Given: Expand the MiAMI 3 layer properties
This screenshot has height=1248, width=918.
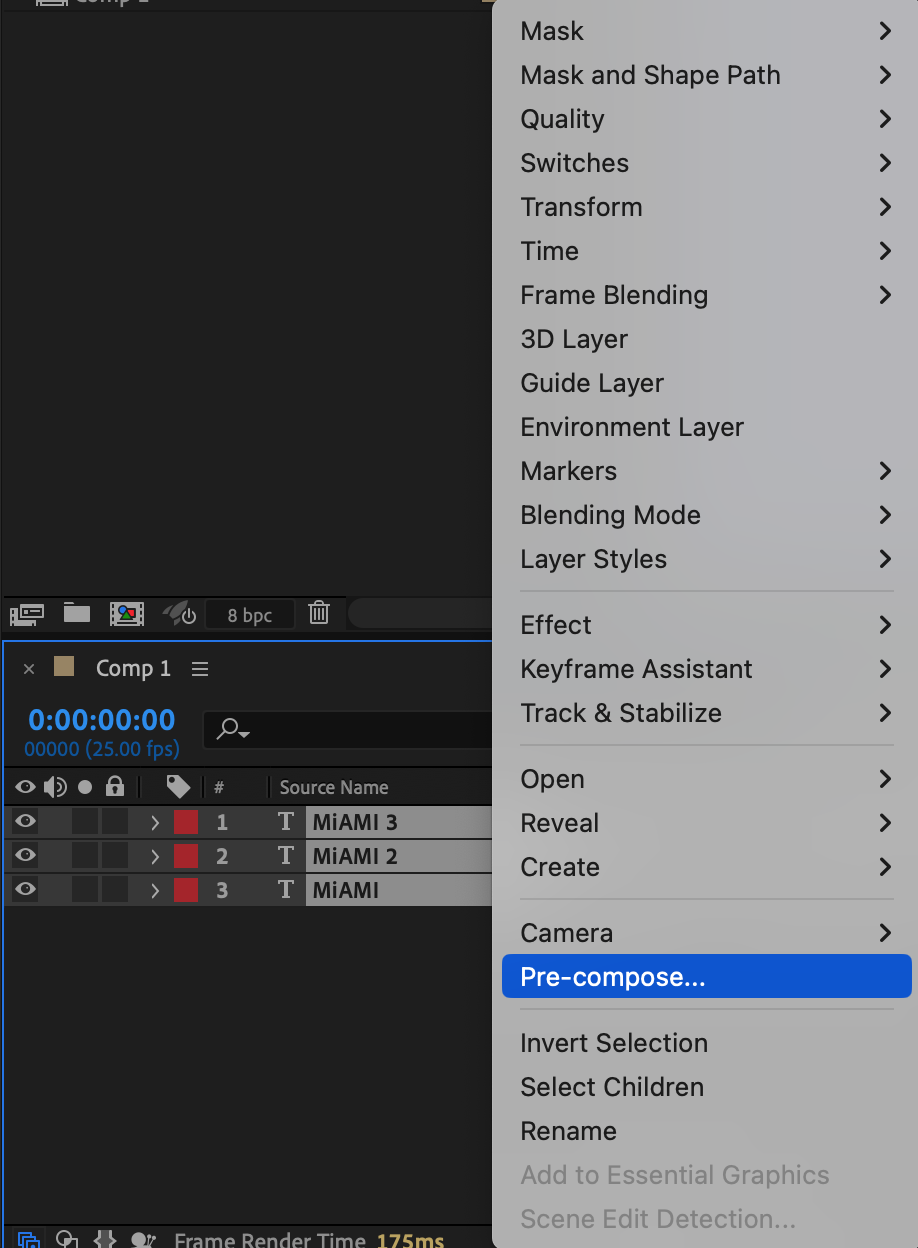Looking at the screenshot, I should click(155, 823).
